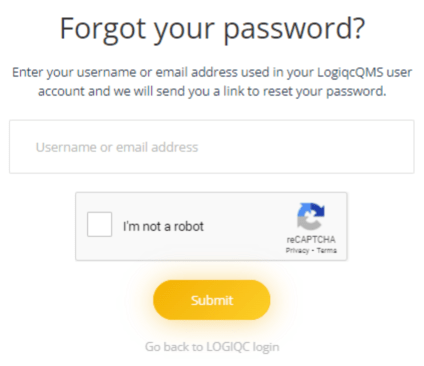424x366 pixels.
Task: Click the word "Submit" on the yellow button
Action: [212, 300]
